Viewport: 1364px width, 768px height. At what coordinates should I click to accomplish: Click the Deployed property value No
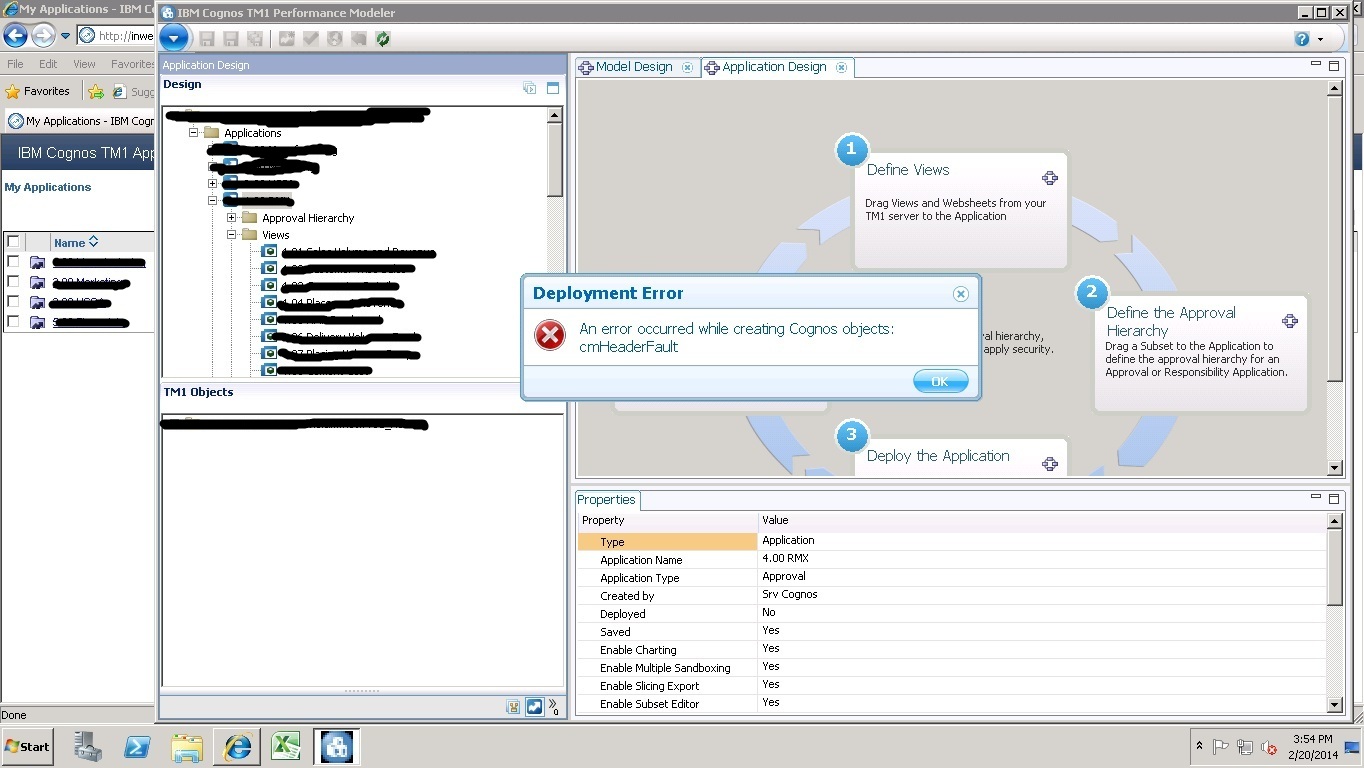769,613
